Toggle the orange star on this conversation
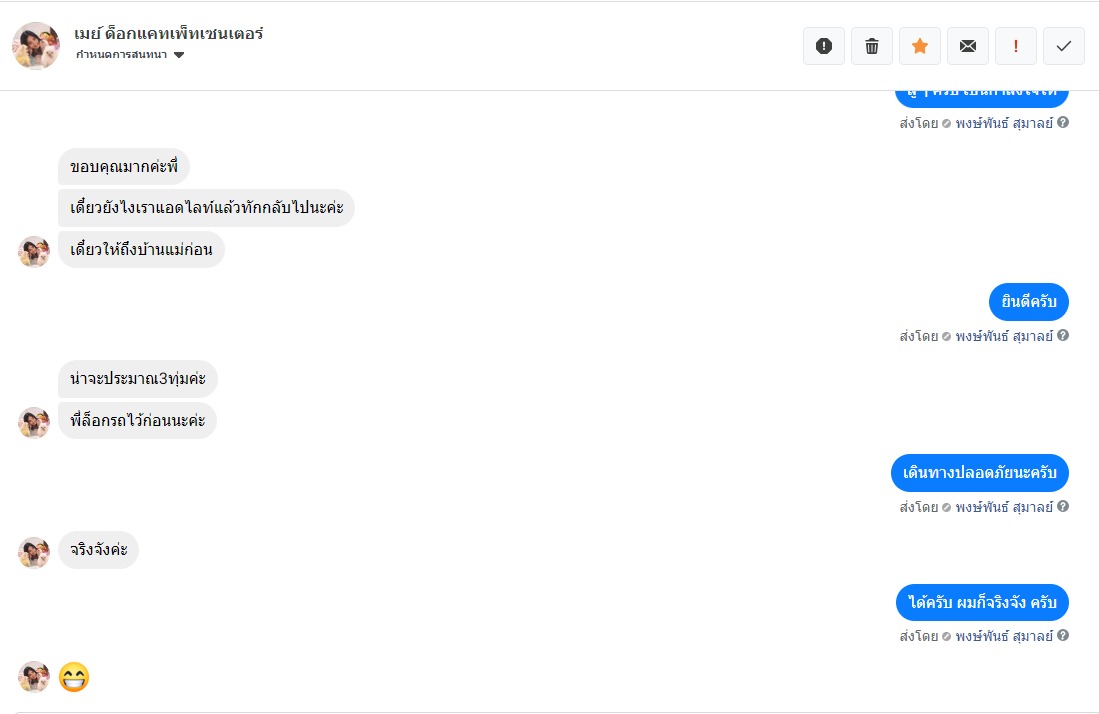 920,46
